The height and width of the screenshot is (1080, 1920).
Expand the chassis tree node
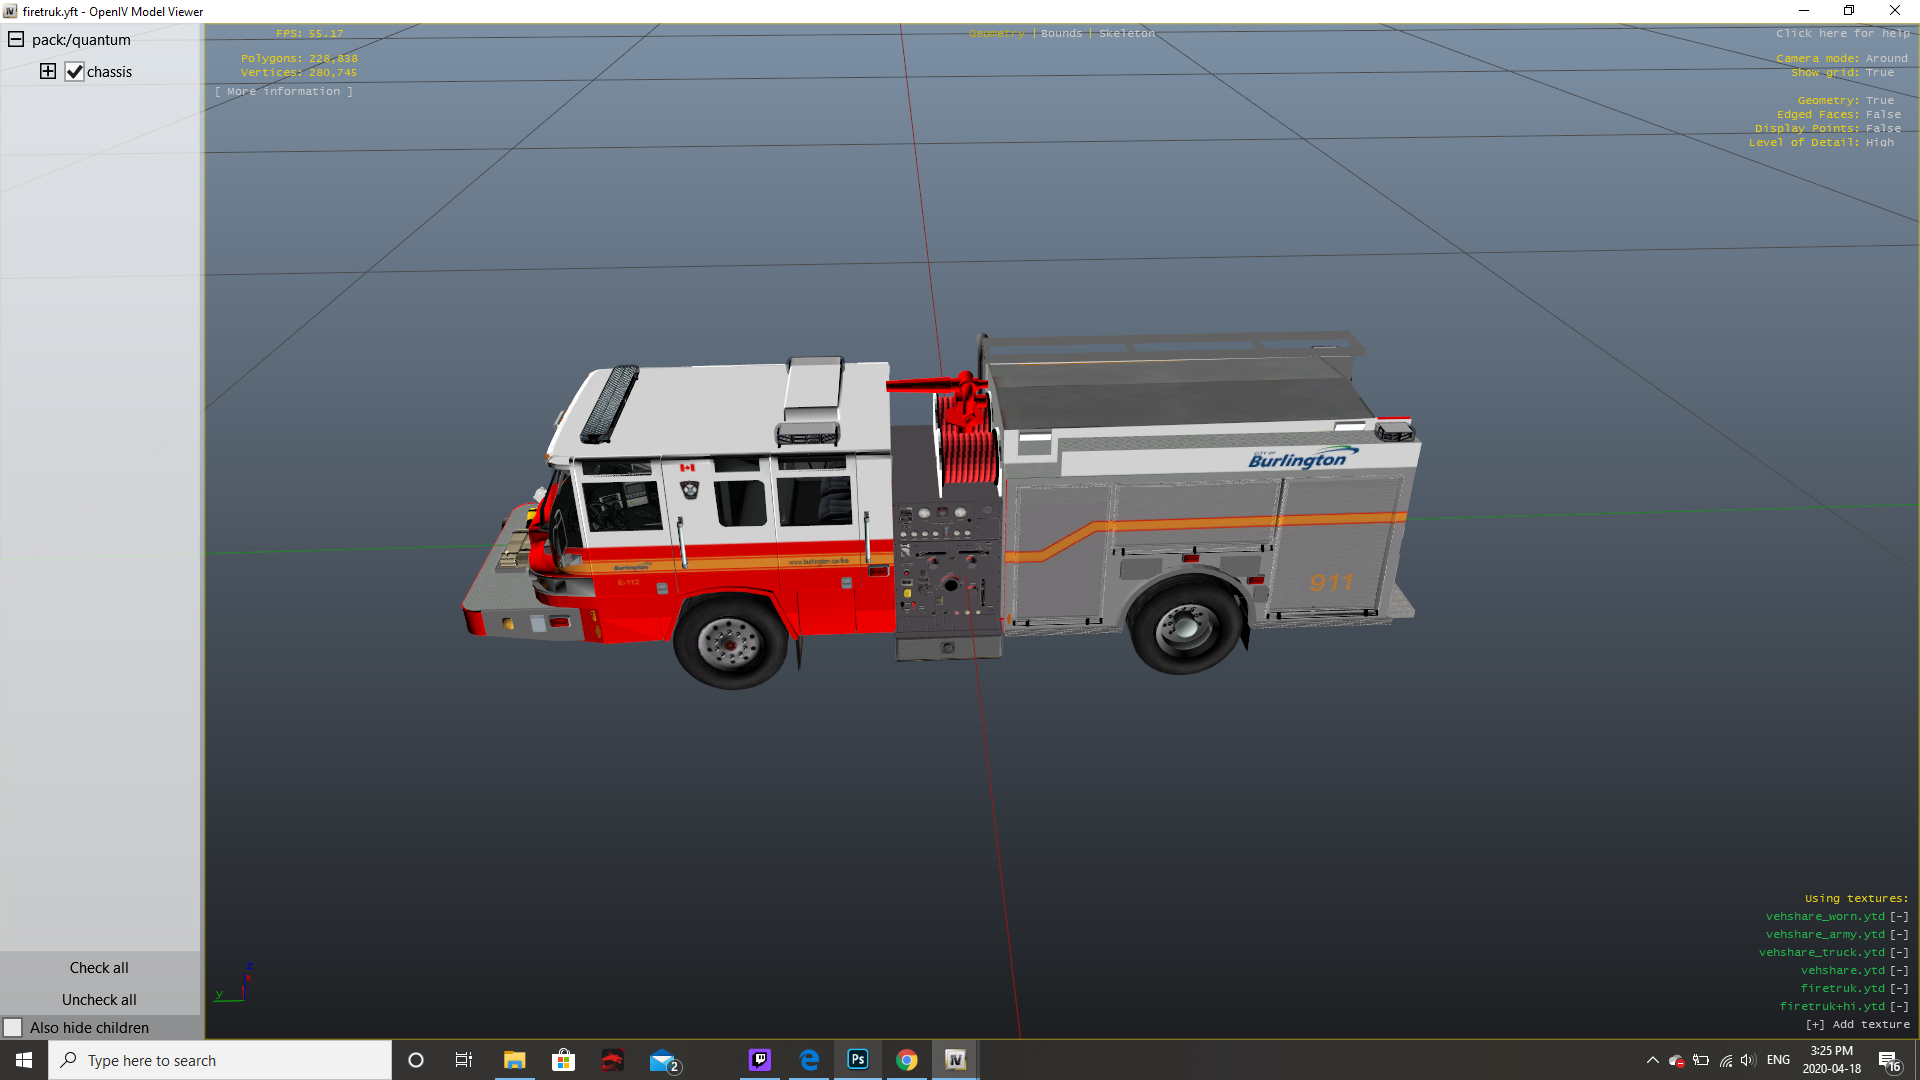[x=48, y=71]
